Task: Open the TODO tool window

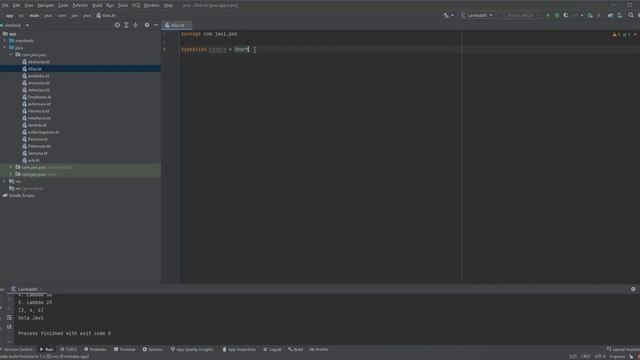Action: point(69,349)
